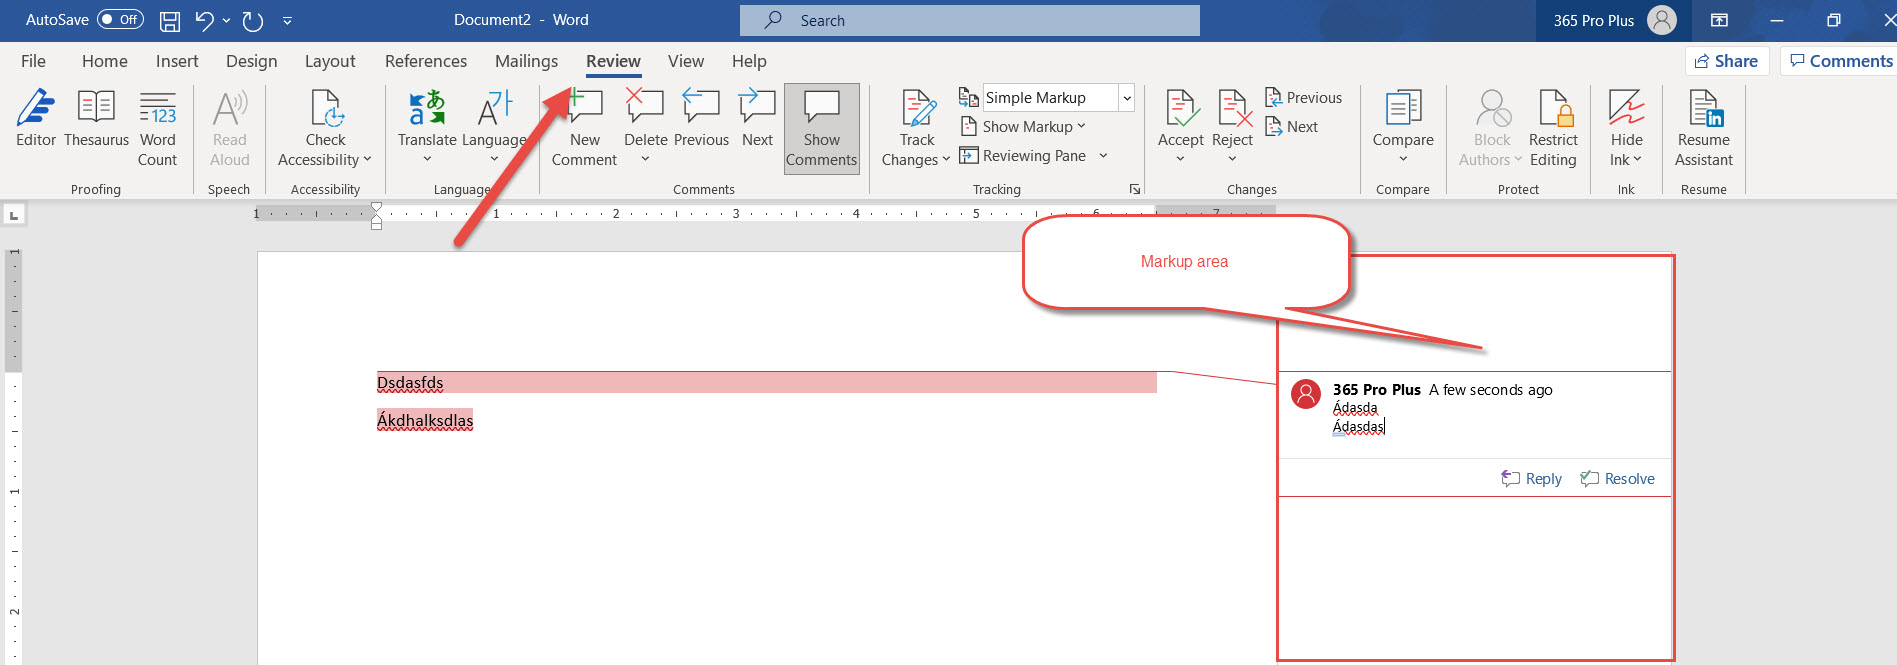Image resolution: width=1897 pixels, height=665 pixels.
Task: Reply to the comment
Action: click(1531, 479)
